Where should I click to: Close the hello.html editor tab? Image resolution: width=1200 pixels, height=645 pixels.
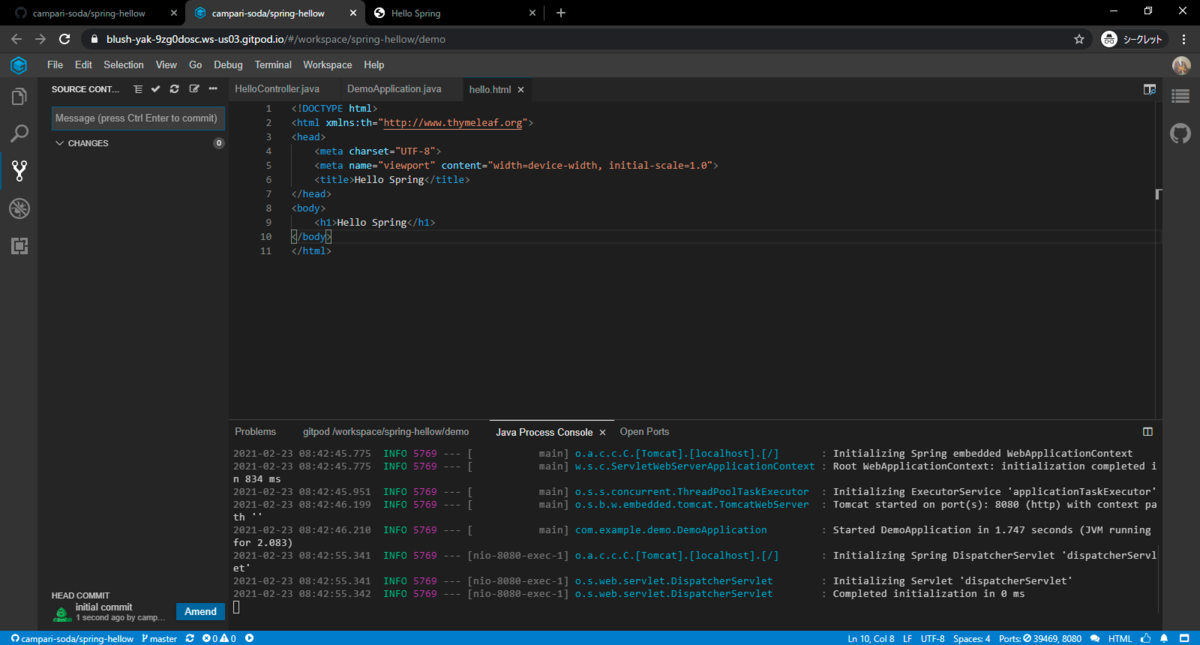click(x=521, y=89)
